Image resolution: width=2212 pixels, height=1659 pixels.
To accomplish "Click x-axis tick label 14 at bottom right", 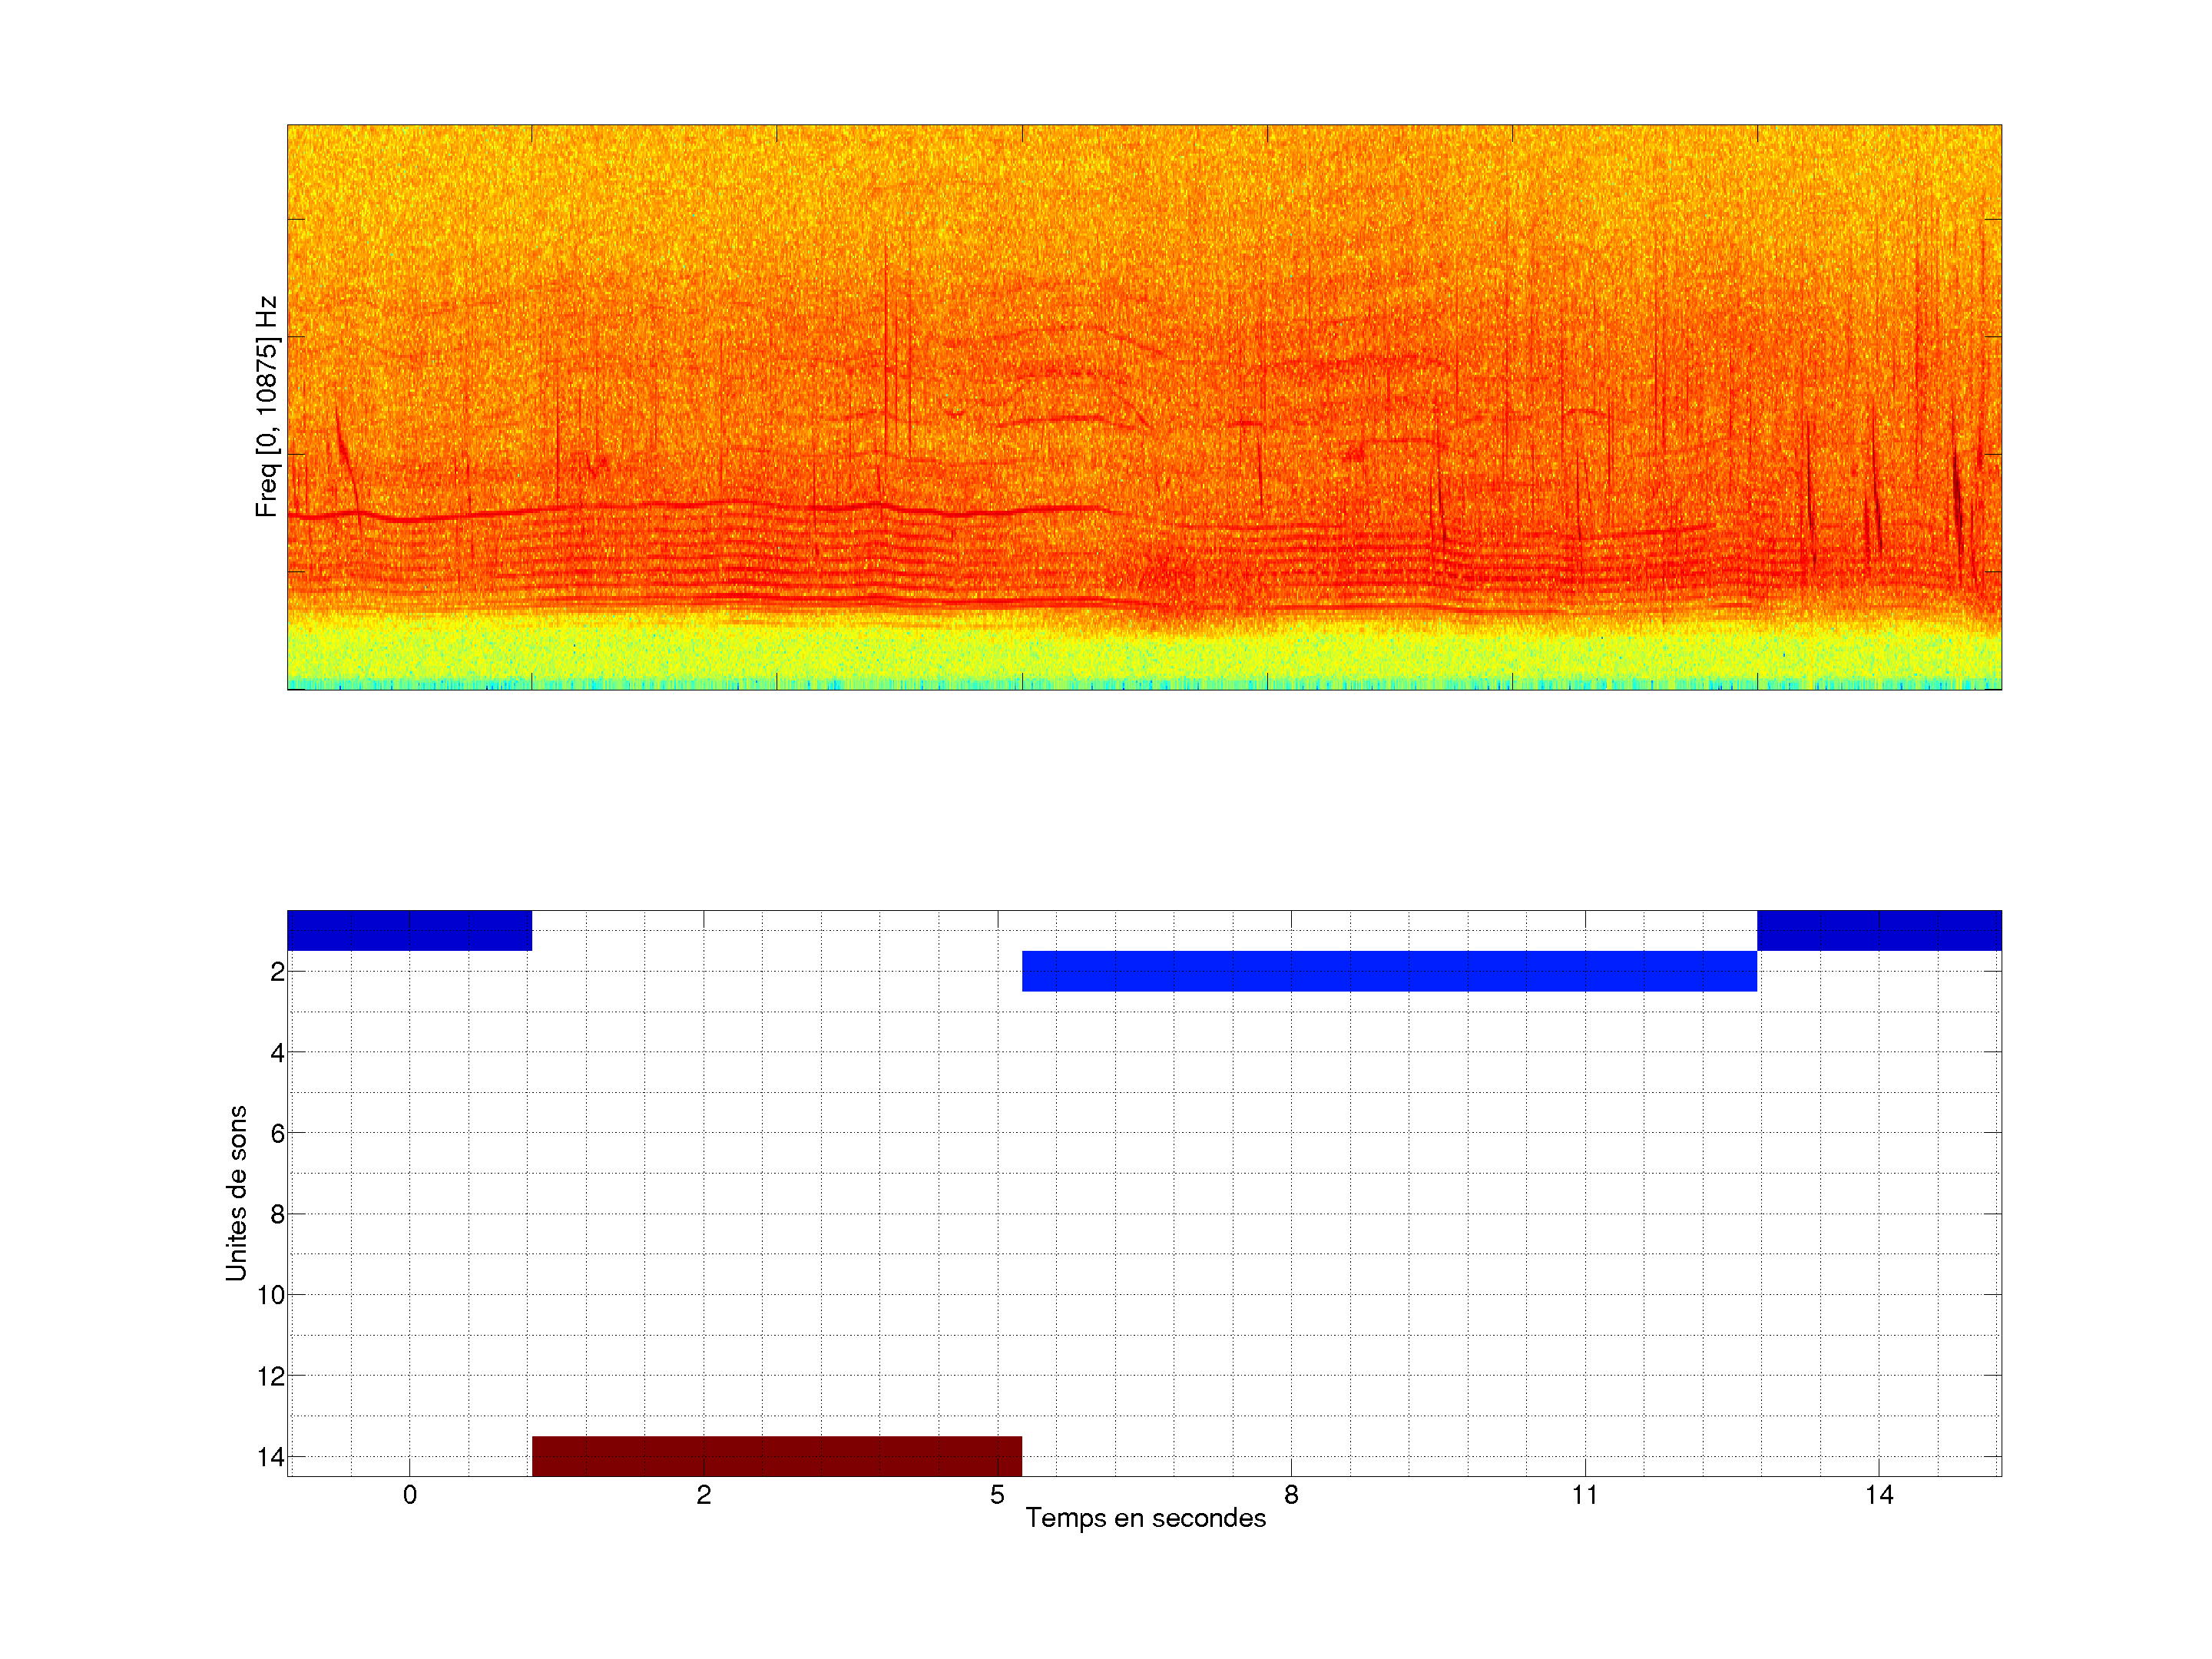I will 1879,1495.
